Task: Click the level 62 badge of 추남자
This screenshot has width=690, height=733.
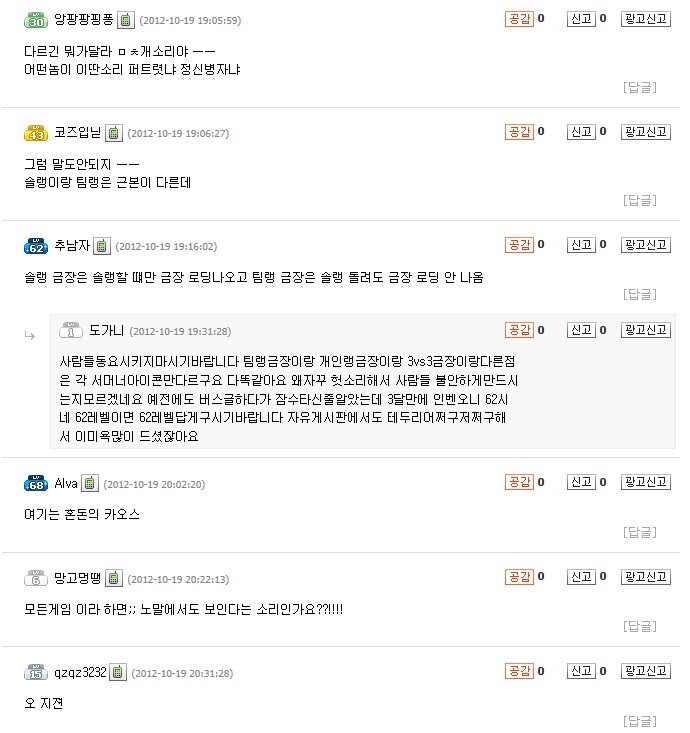Action: 36,246
